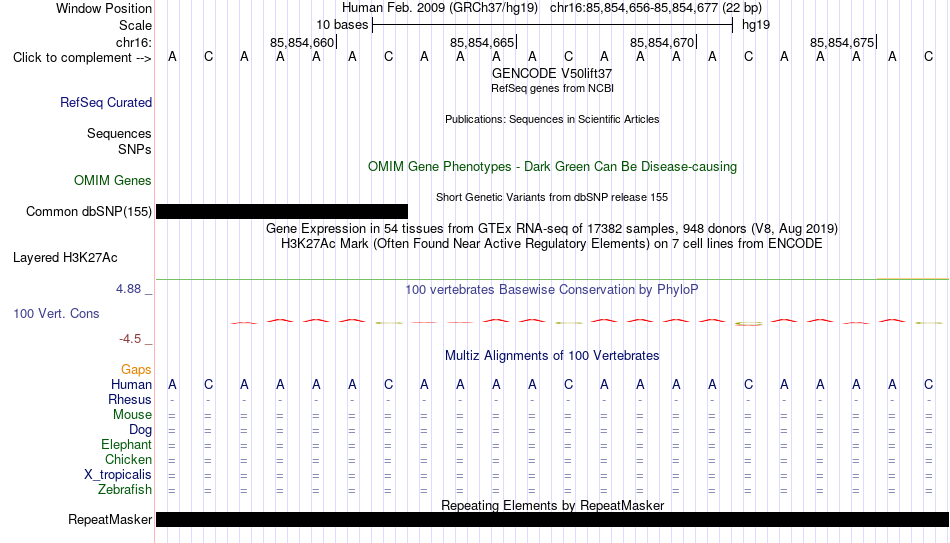
Task: Click the 10 bases scale bar
Action: click(x=553, y=25)
